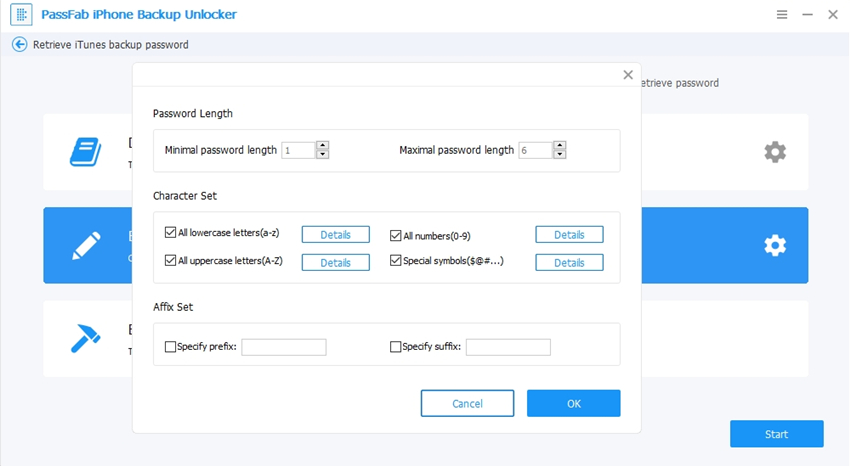Screen dimensions: 850x466
Task: Toggle All uppercase letters(A-Z) checkbox
Action: 170,261
